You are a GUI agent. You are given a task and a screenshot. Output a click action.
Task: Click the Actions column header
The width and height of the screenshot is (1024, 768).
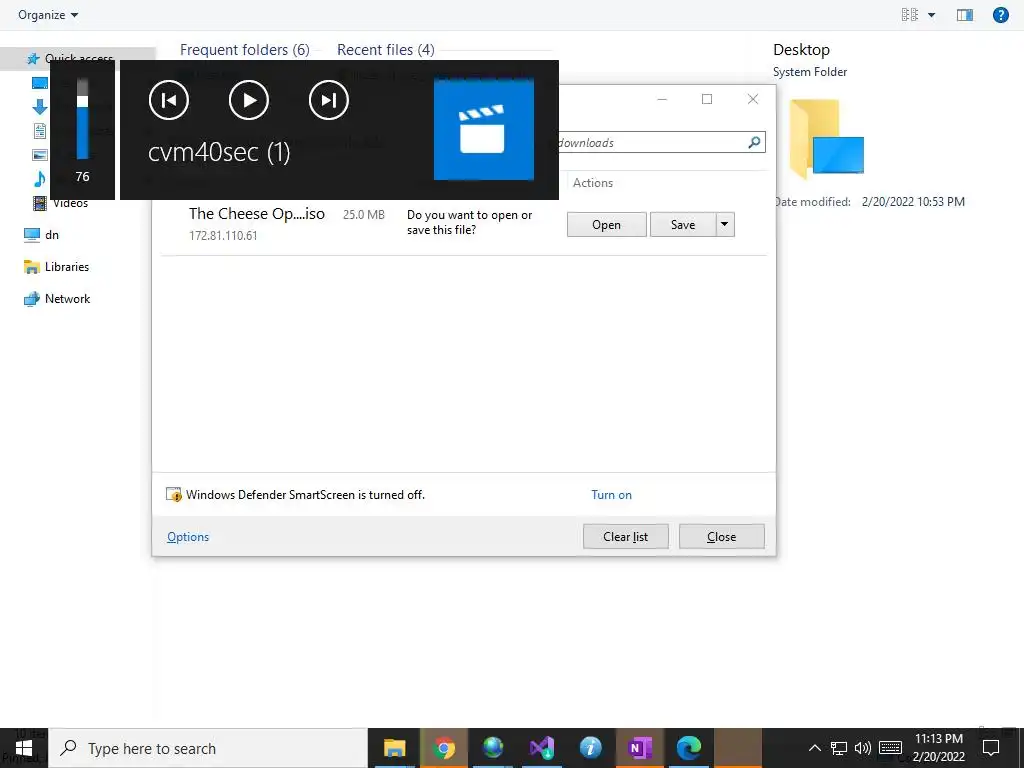click(x=593, y=183)
